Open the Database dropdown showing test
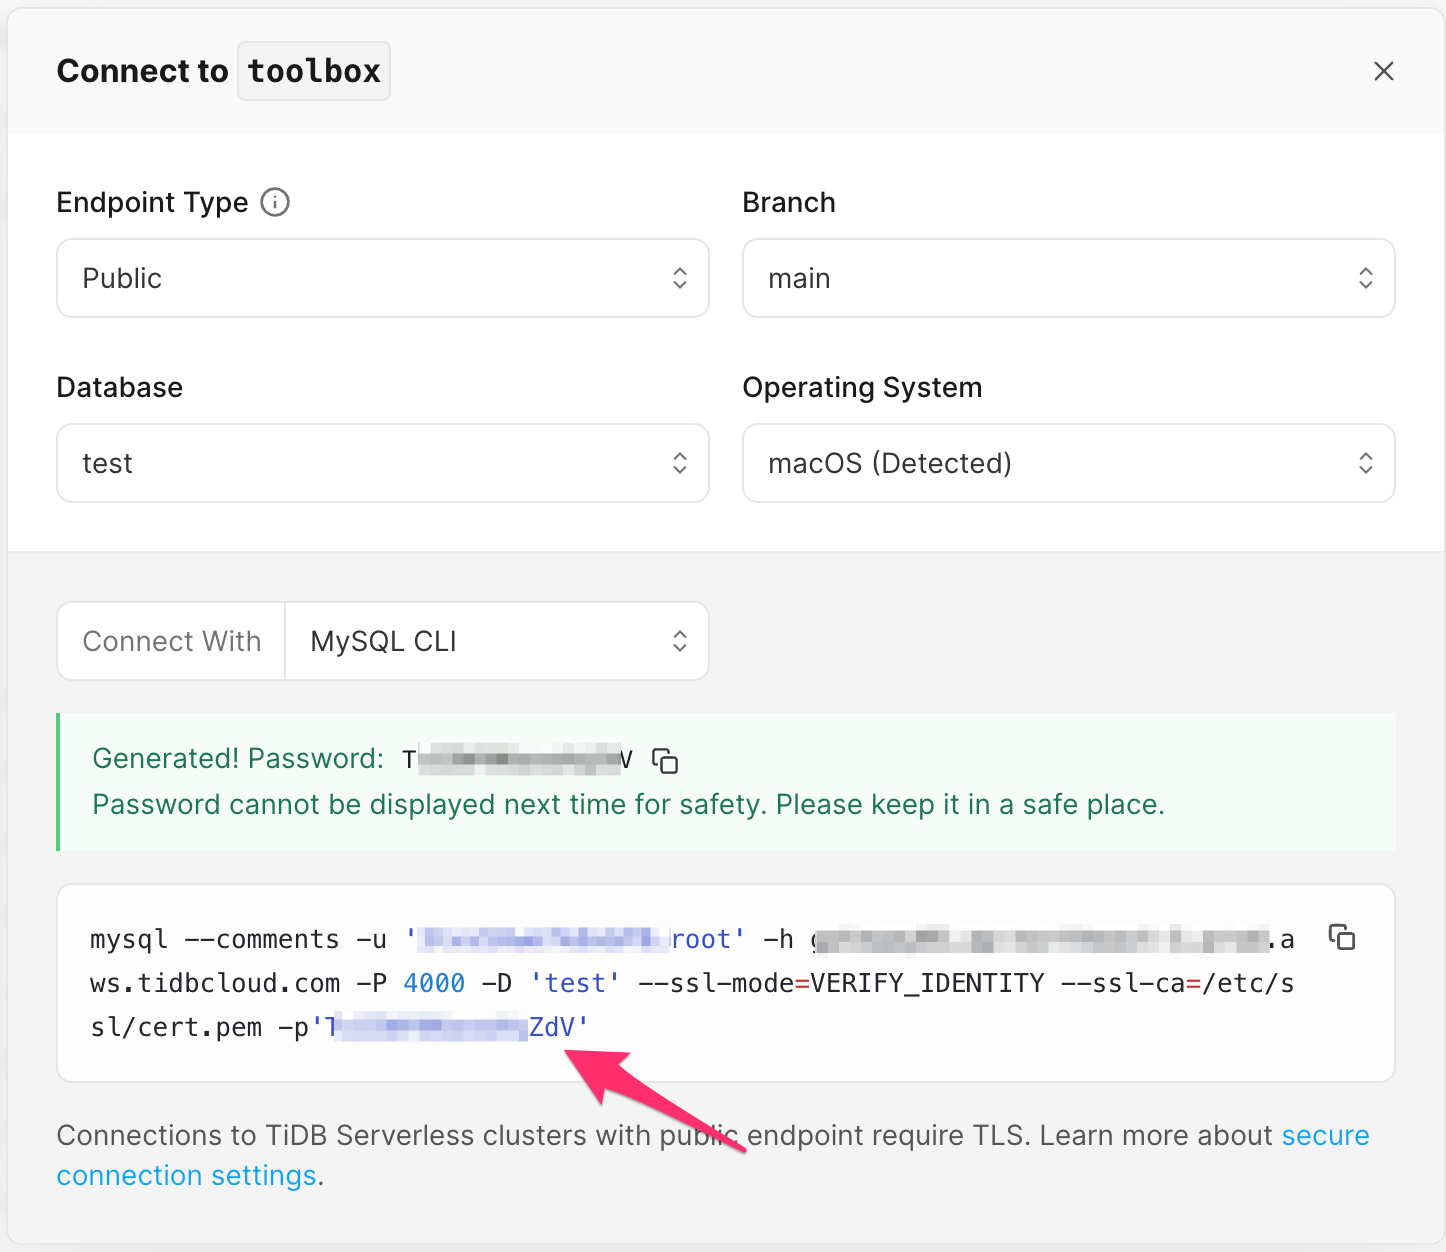This screenshot has width=1446, height=1252. [383, 463]
